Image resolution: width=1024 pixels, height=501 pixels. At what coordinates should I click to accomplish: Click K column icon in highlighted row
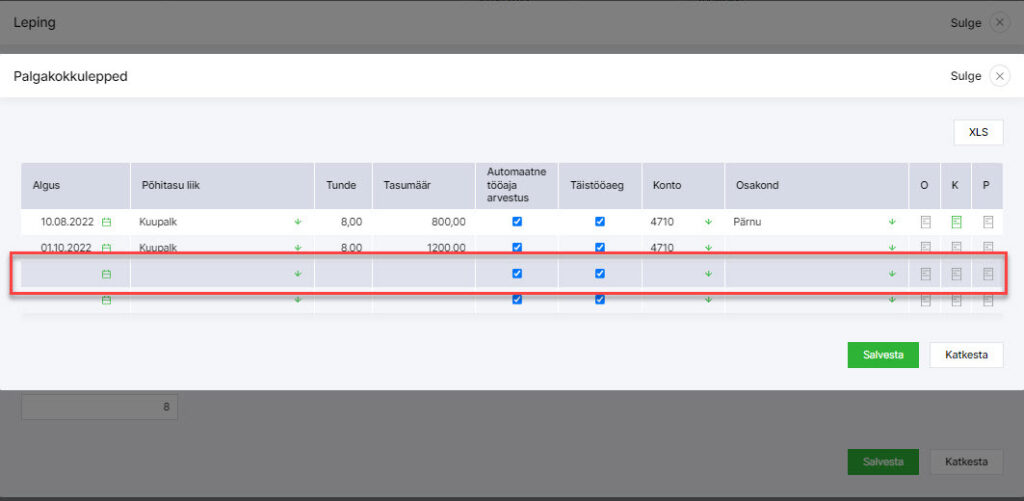956,274
